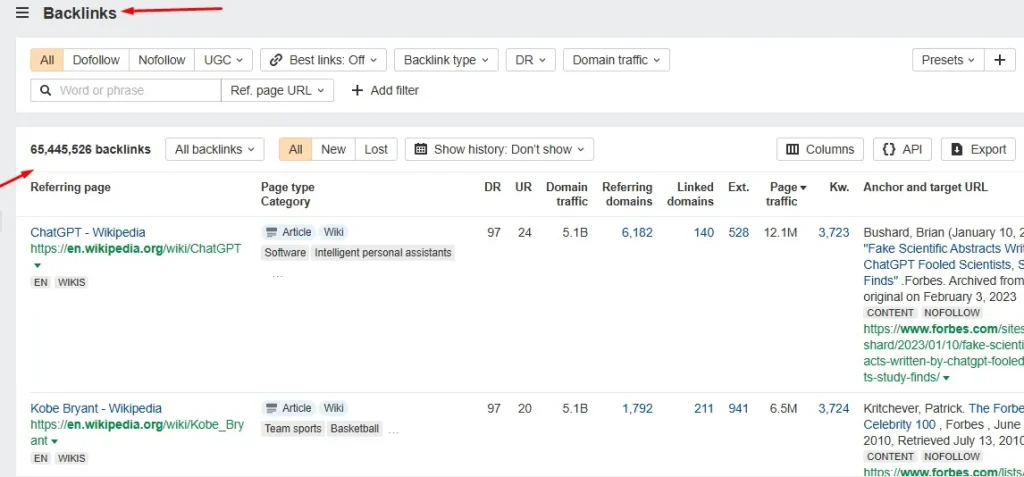Sort by the Page traffic column

[x=787, y=194]
